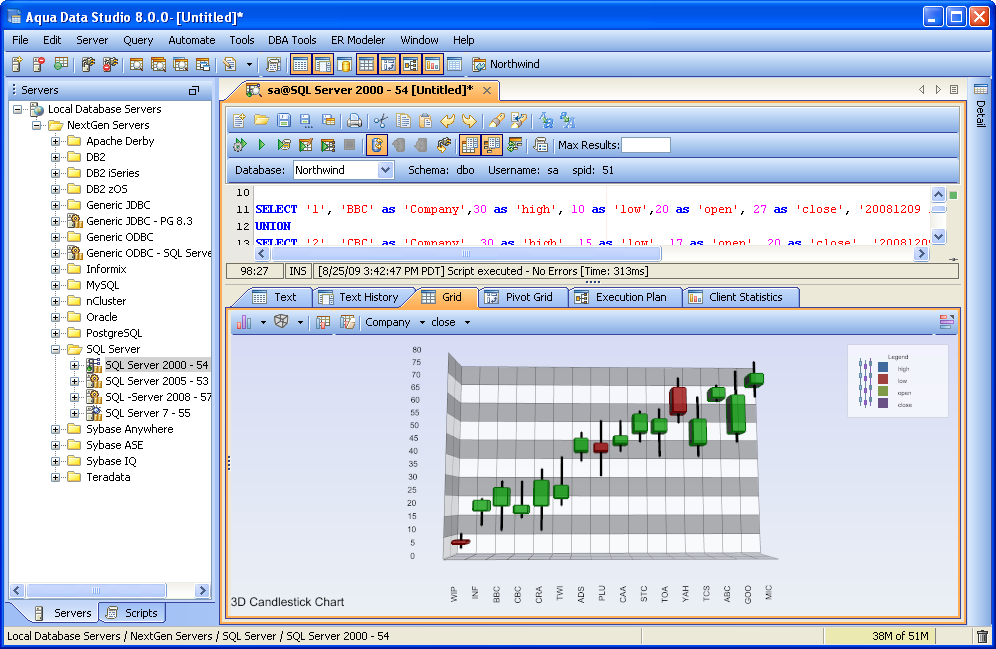Click the Print icon in editor toolbar
This screenshot has height=649, width=996.
pyautogui.click(x=354, y=120)
